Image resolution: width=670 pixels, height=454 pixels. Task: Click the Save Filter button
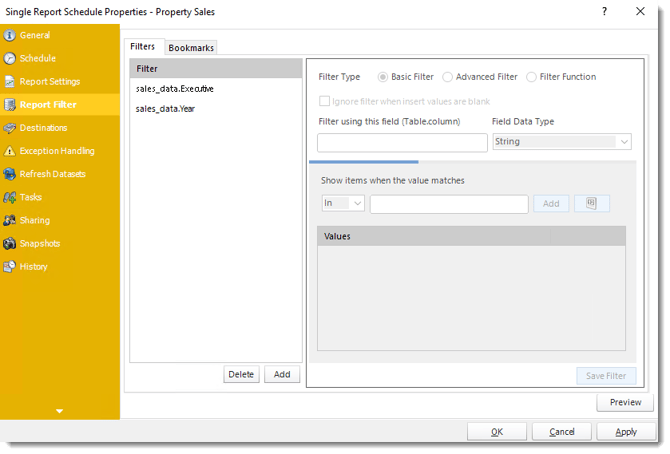605,376
